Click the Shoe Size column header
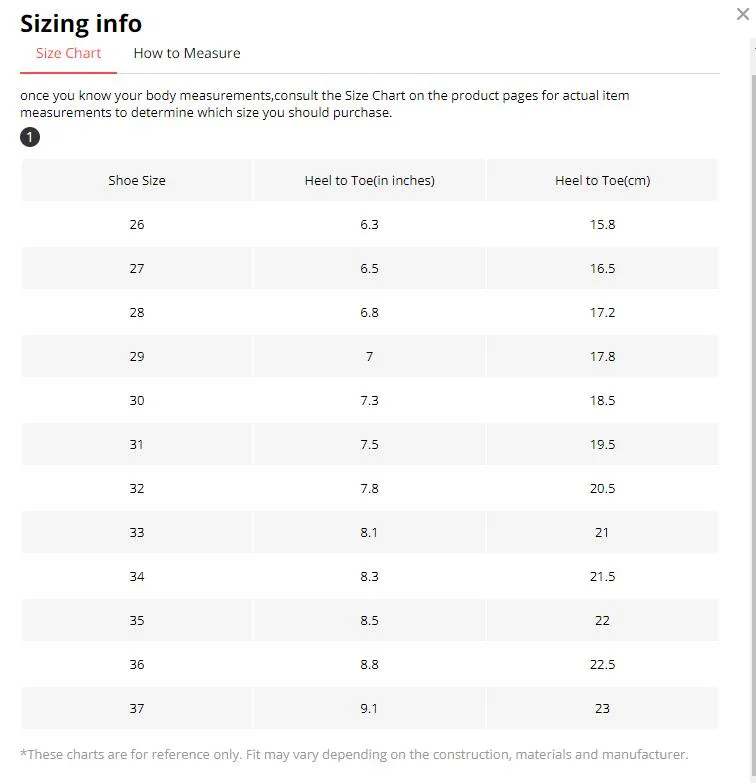This screenshot has height=783, width=756. click(137, 180)
